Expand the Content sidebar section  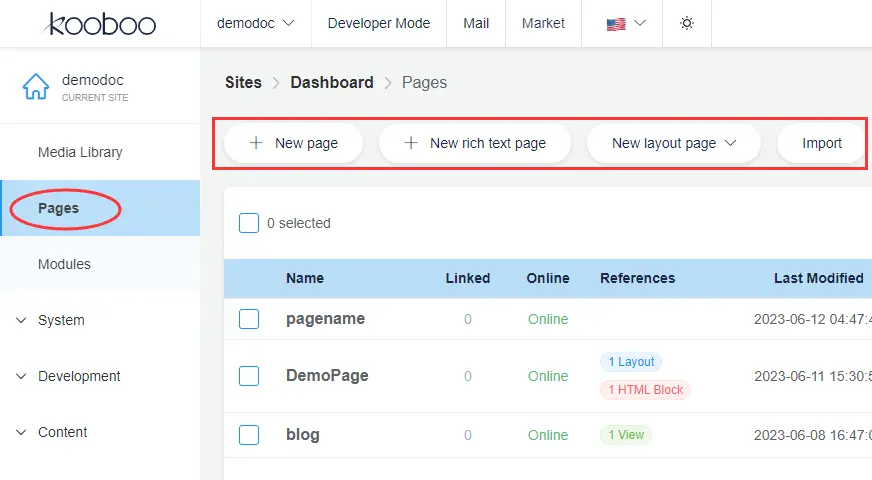(x=62, y=432)
